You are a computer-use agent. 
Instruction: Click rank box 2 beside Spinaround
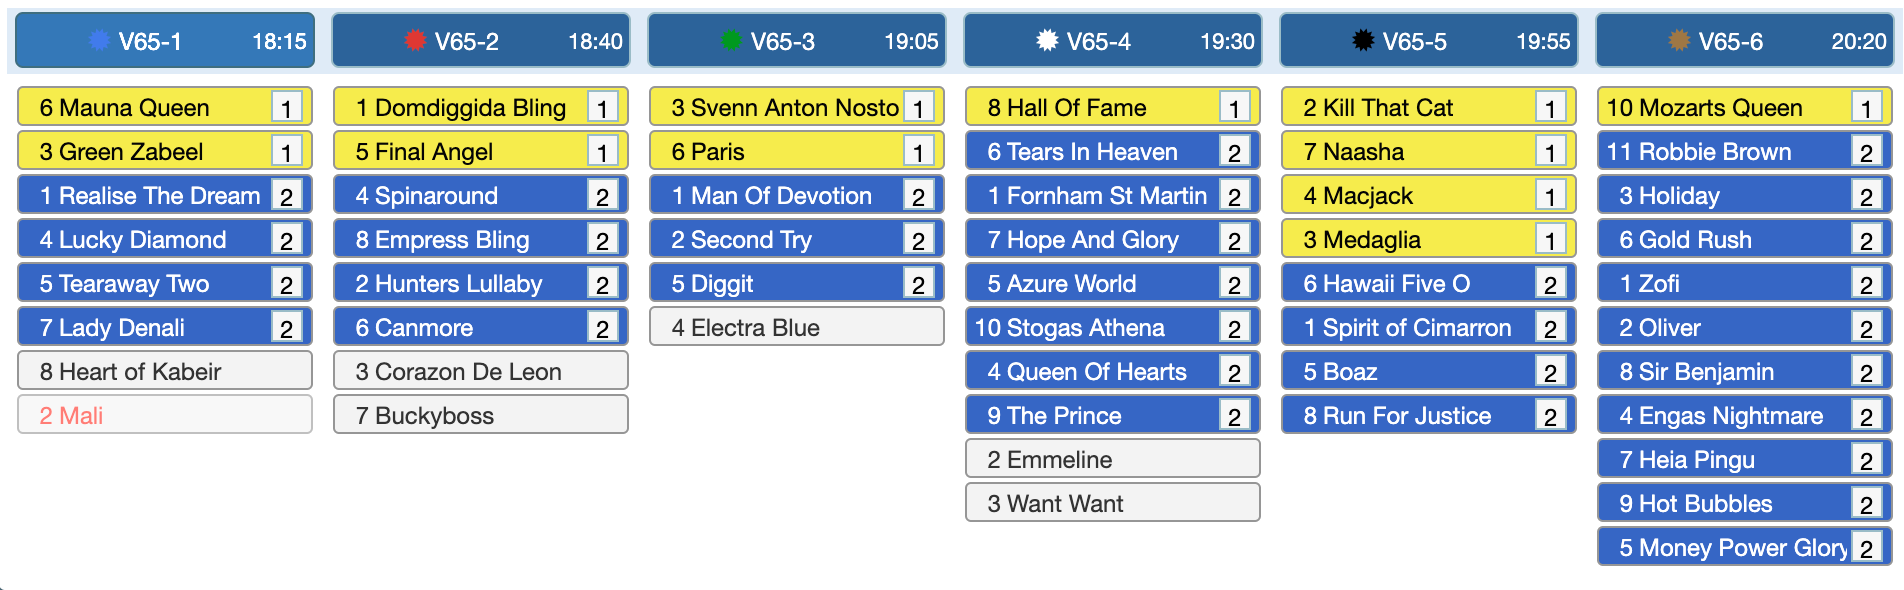click(603, 195)
